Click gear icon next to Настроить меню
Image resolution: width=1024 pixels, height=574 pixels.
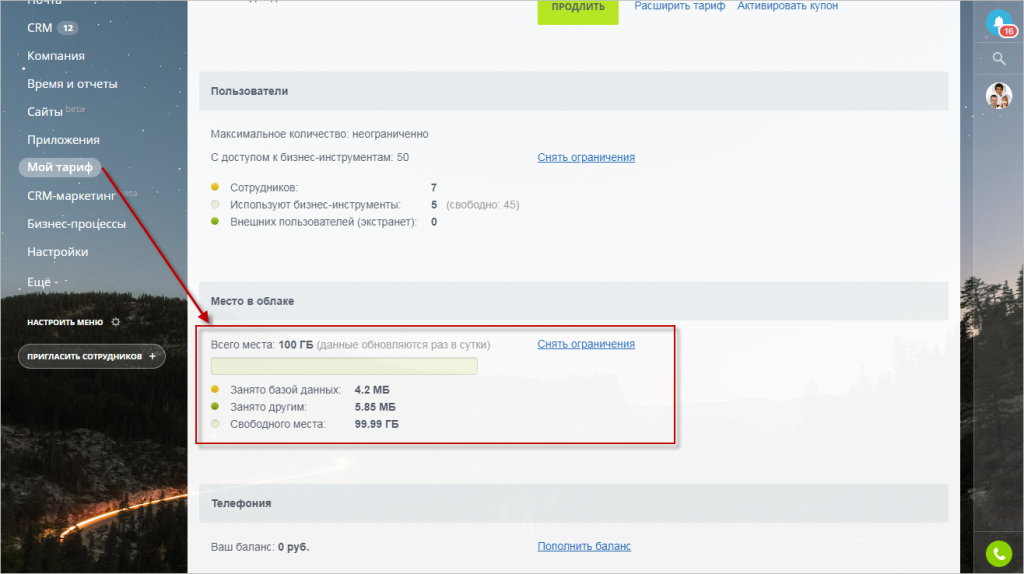point(116,322)
